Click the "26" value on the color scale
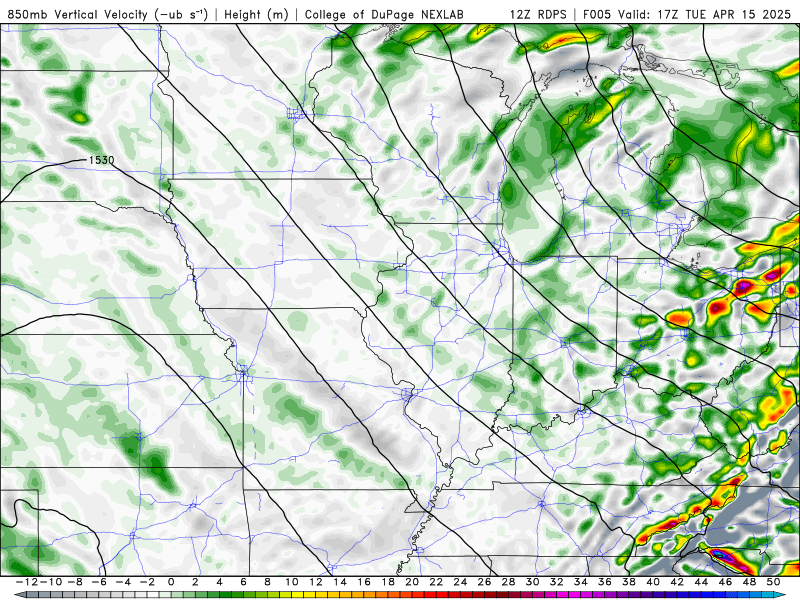 tap(484, 582)
